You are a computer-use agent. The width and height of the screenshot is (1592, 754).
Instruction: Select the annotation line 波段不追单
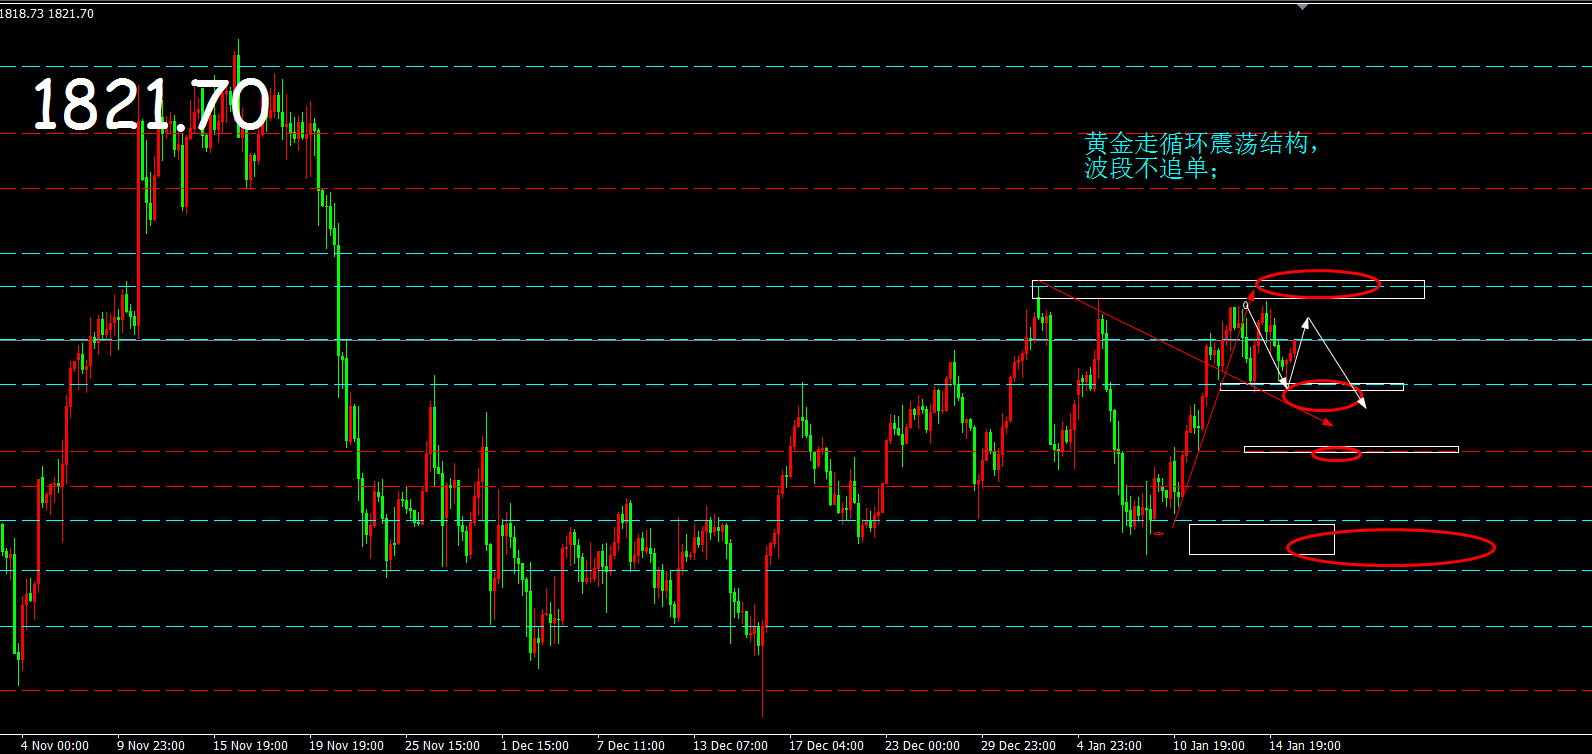(x=1152, y=168)
